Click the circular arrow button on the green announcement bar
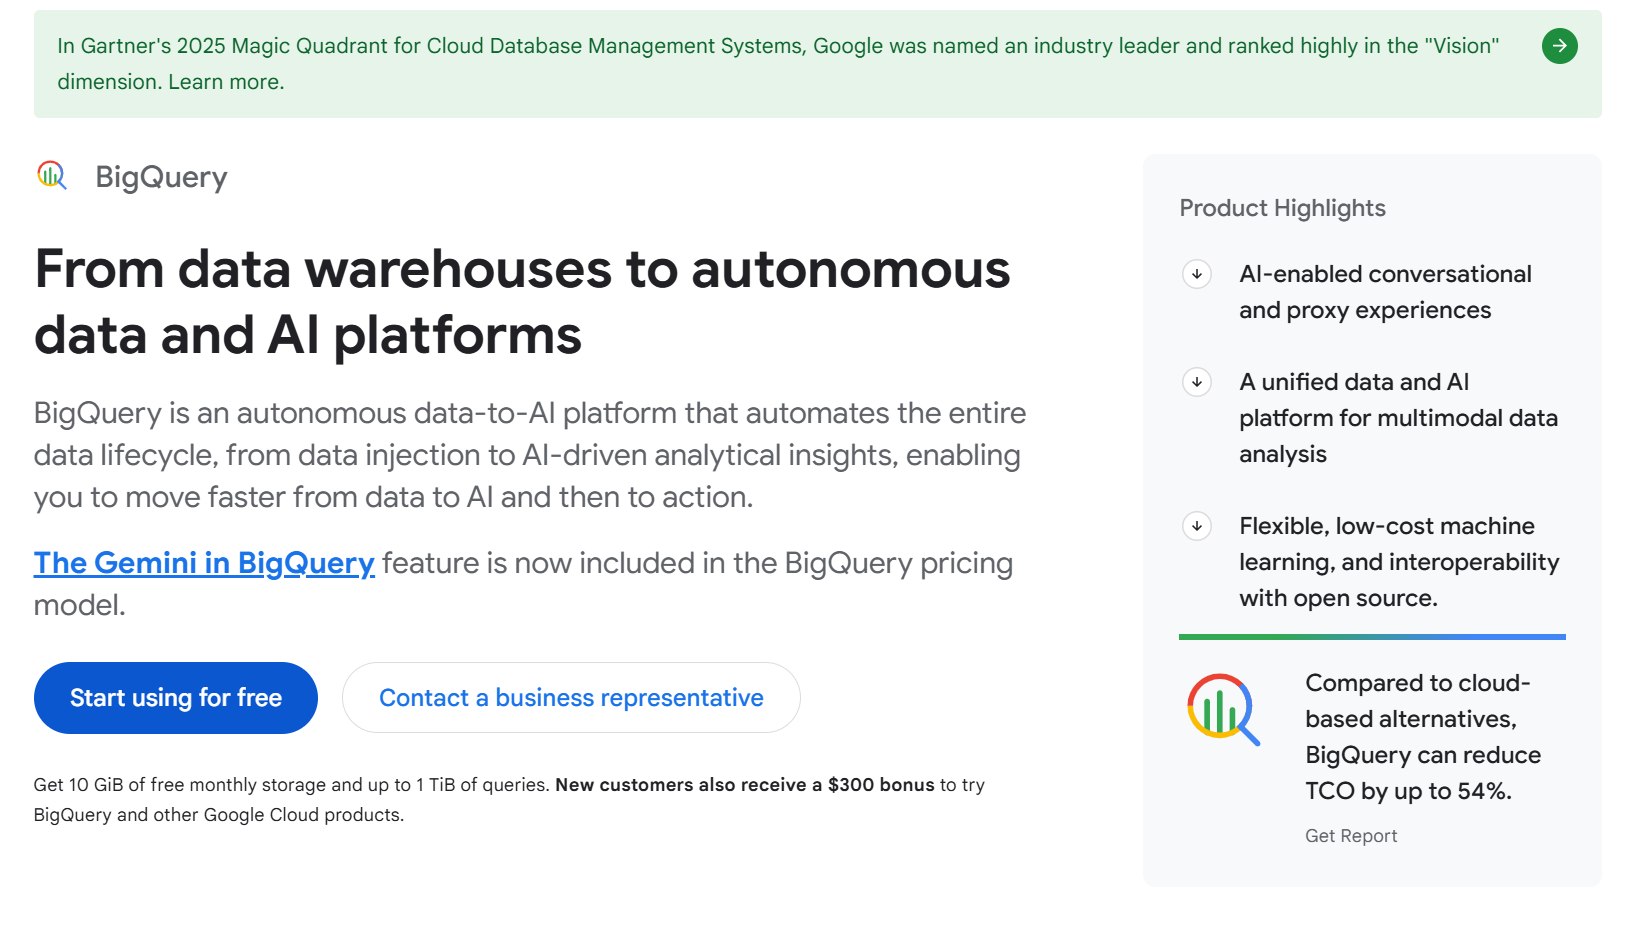This screenshot has width=1638, height=935. [x=1560, y=46]
